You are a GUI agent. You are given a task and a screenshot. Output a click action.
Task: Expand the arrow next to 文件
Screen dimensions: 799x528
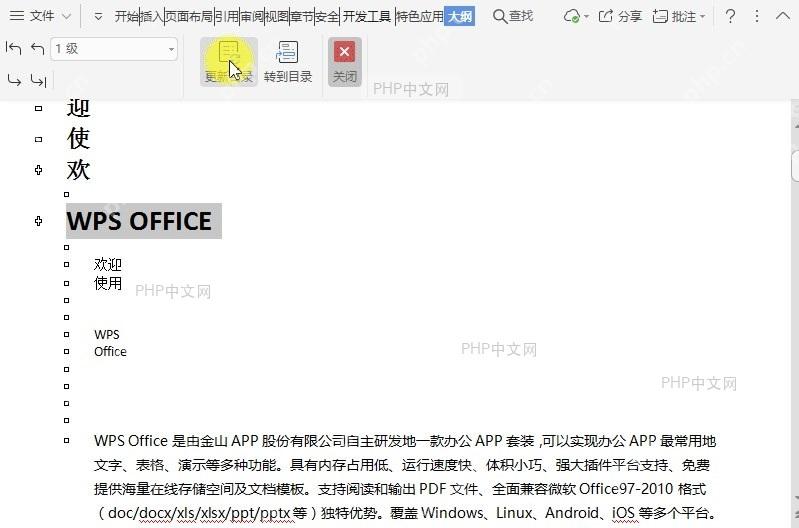click(x=66, y=16)
